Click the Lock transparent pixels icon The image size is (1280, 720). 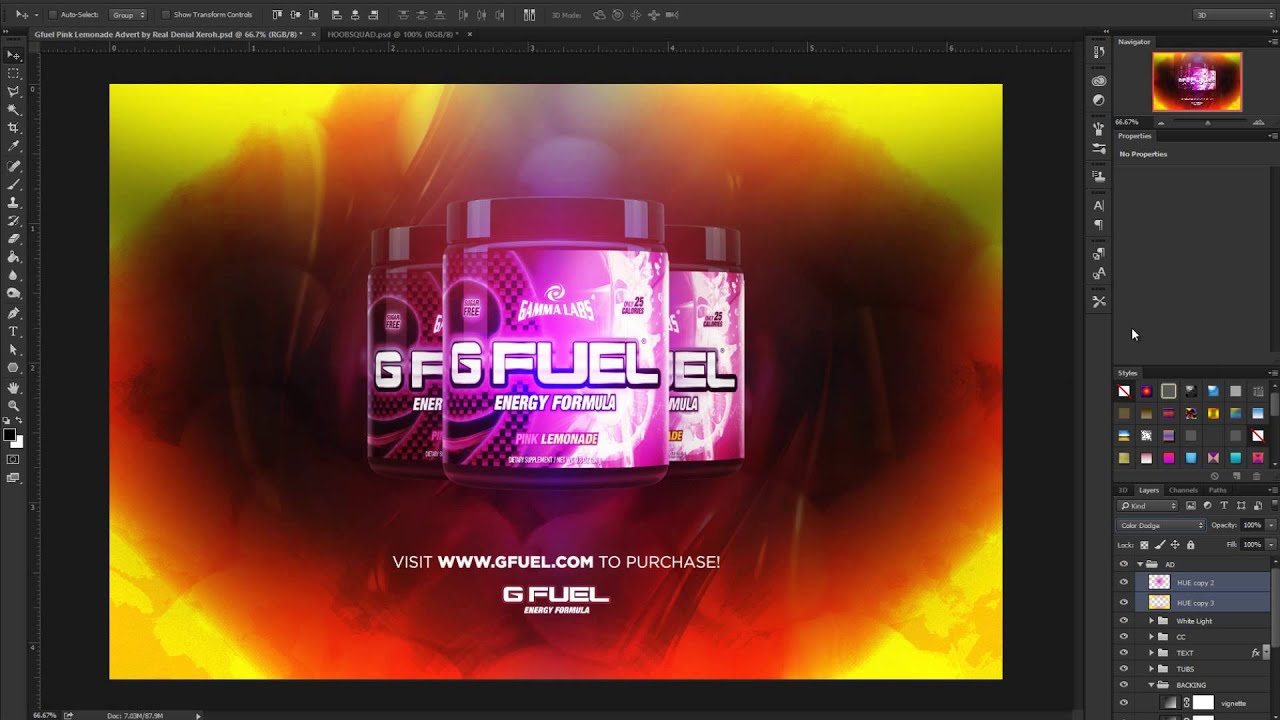tap(1145, 545)
